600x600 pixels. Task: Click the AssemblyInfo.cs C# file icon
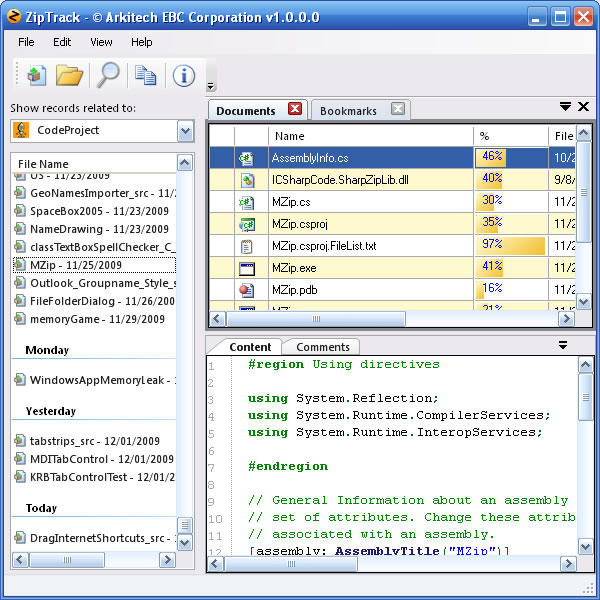246,158
